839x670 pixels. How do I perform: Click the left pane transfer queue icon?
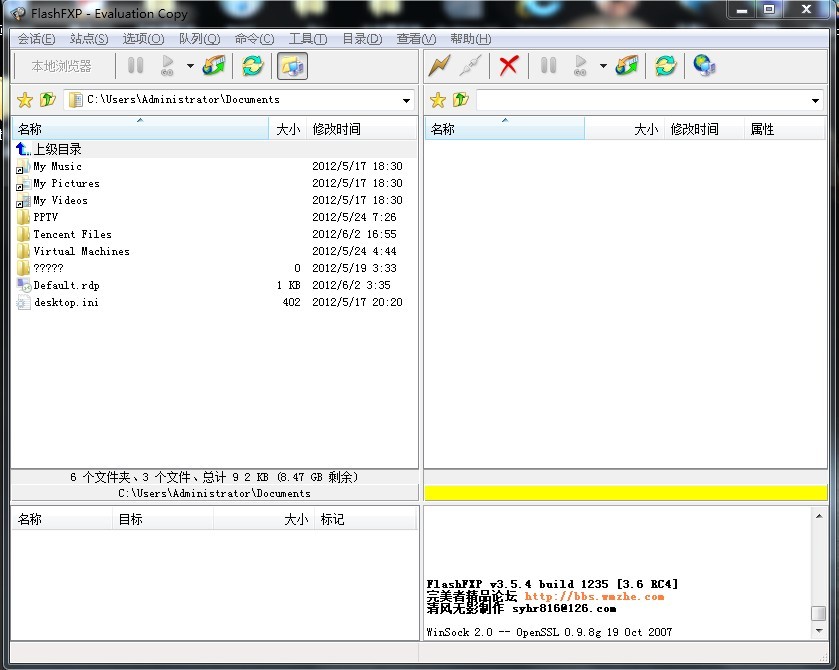[214, 66]
